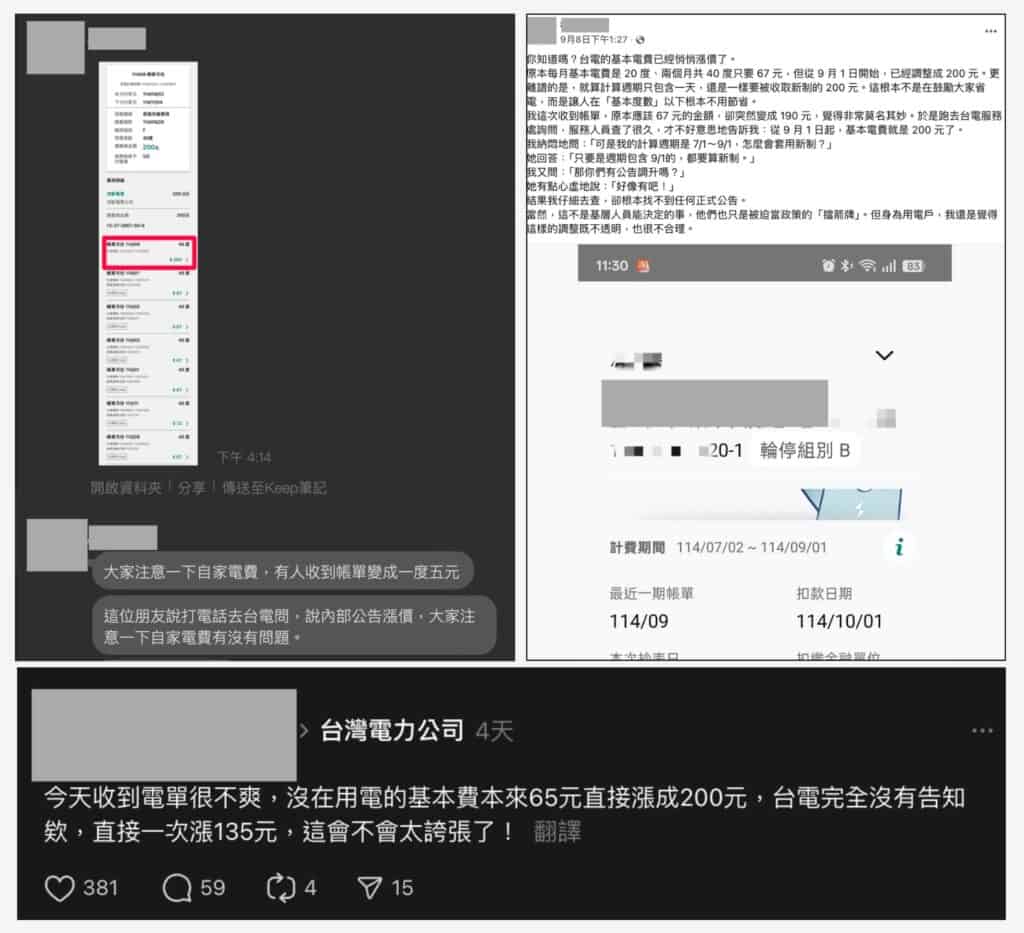The height and width of the screenshot is (933, 1024).
Task: Open the Facebook post's three-dot menu
Action: pos(991,31)
